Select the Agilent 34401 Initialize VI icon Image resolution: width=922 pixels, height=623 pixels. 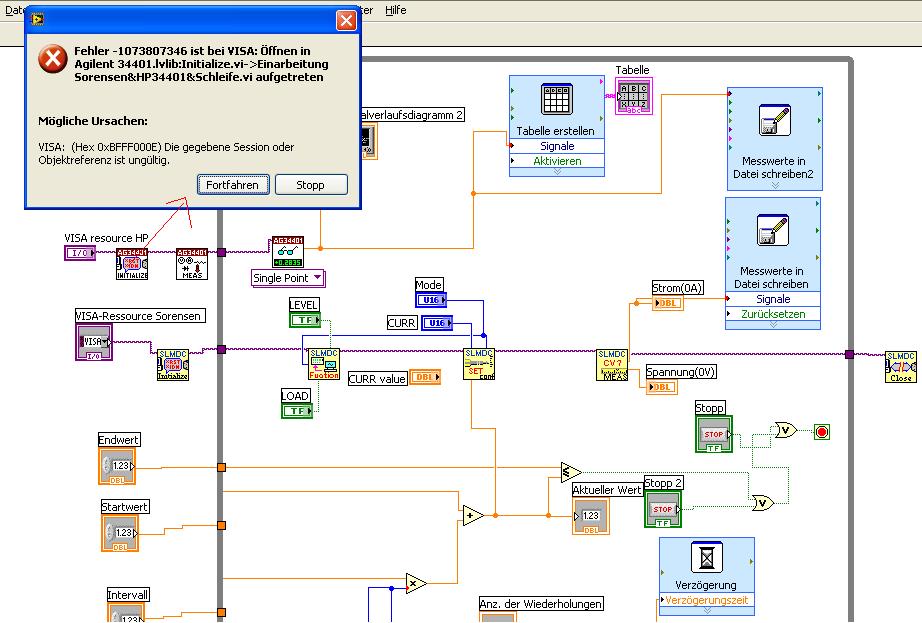coord(132,264)
